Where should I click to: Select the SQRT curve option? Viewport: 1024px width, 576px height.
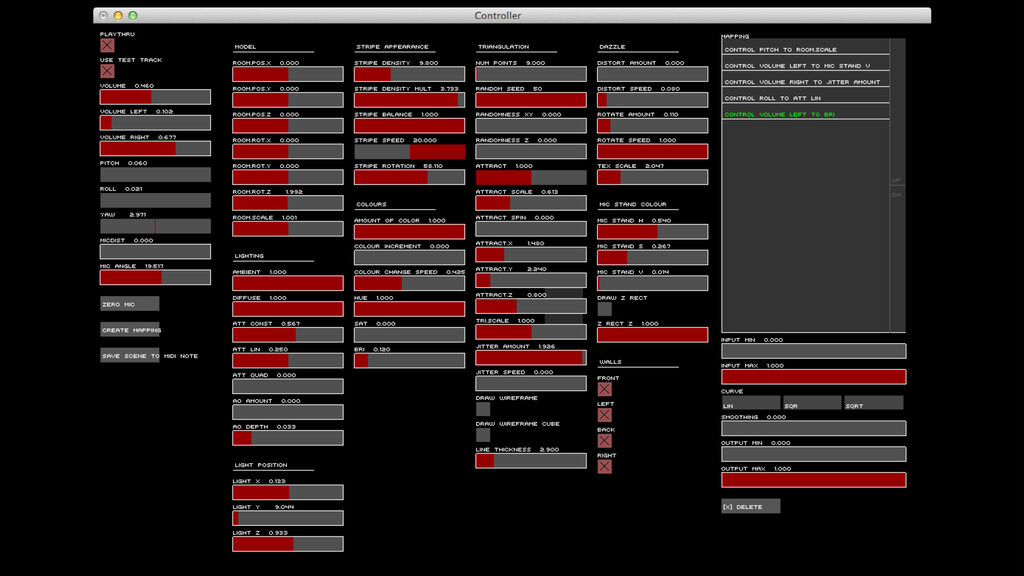[873, 403]
